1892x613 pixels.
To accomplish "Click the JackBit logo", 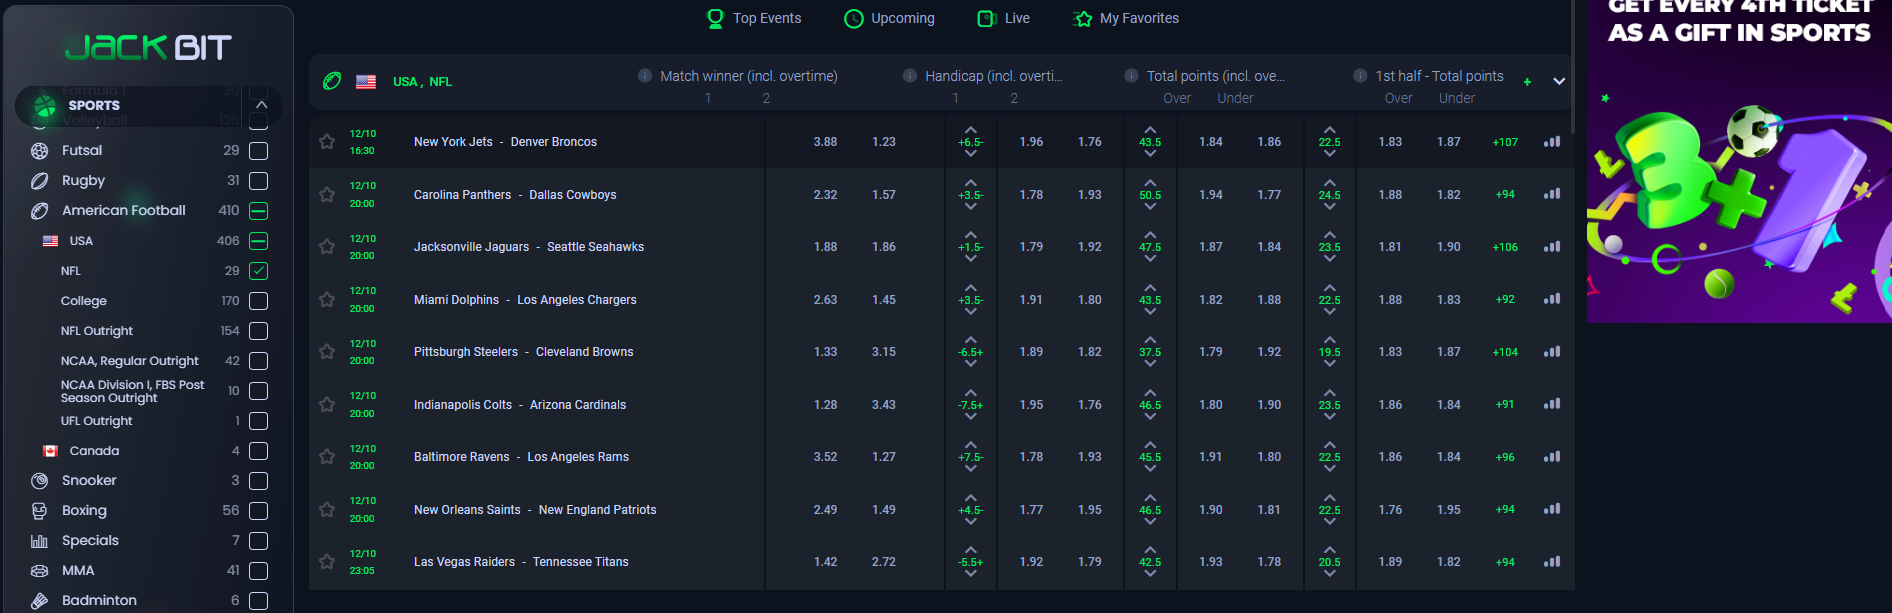I will point(148,47).
